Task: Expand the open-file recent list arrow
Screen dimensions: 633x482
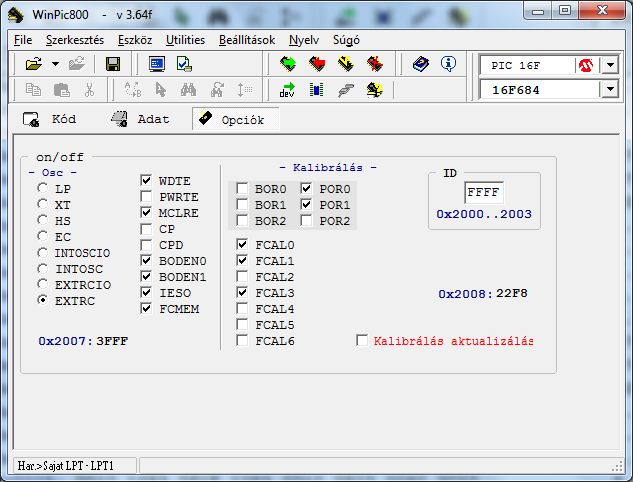Action: [x=55, y=64]
